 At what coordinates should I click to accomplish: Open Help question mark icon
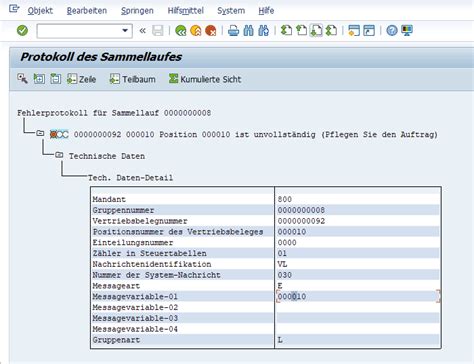pyautogui.click(x=392, y=31)
